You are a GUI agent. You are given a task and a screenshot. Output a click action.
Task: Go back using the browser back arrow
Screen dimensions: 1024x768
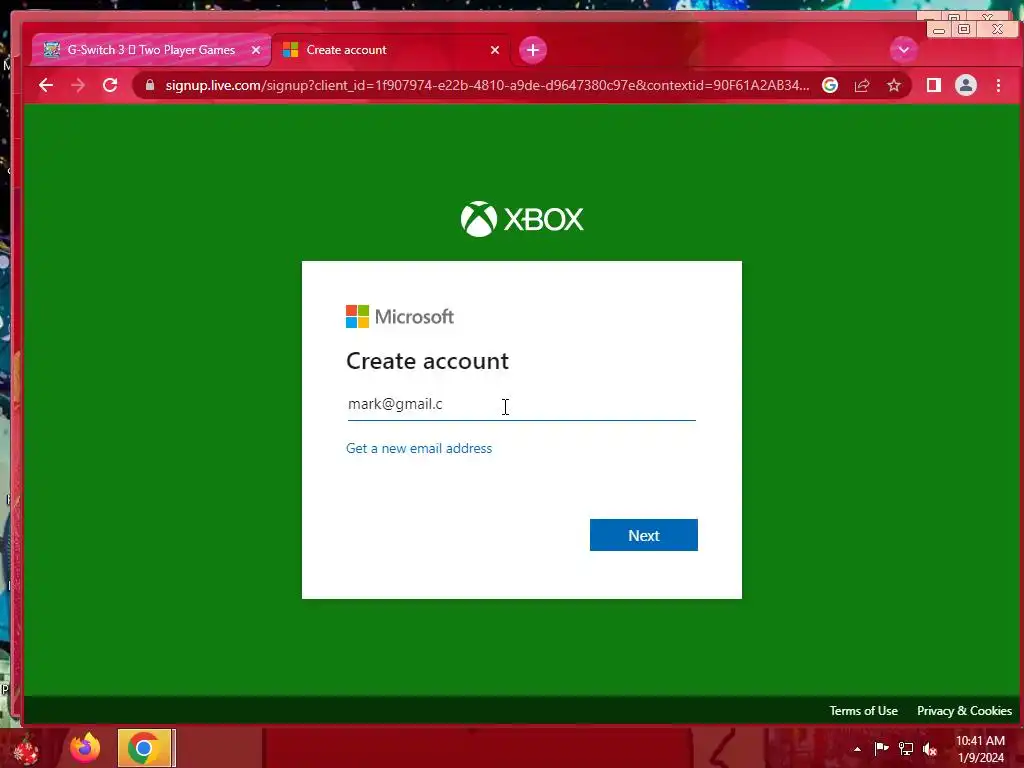[46, 86]
